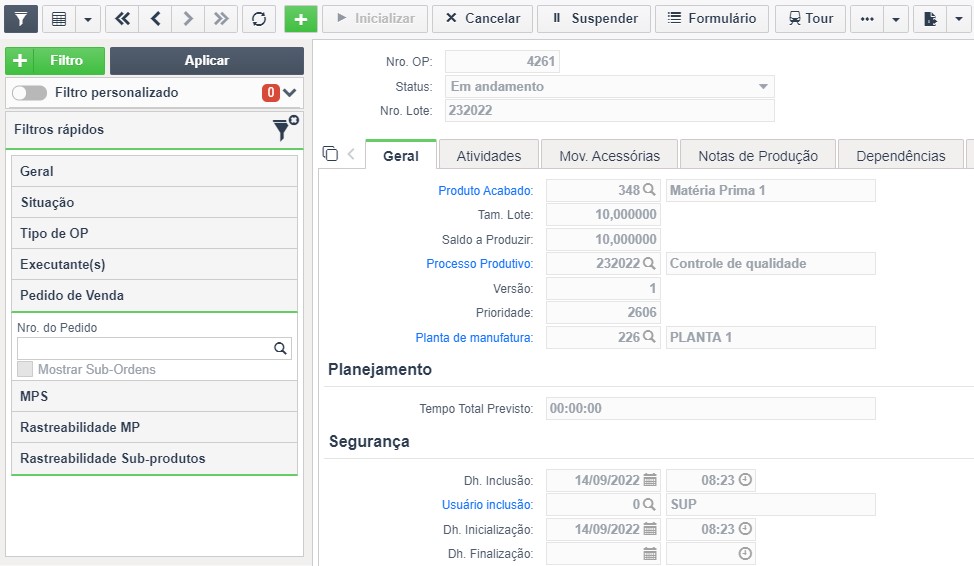Add new production order with green plus
Image resolution: width=974 pixels, height=566 pixels.
pyautogui.click(x=301, y=19)
